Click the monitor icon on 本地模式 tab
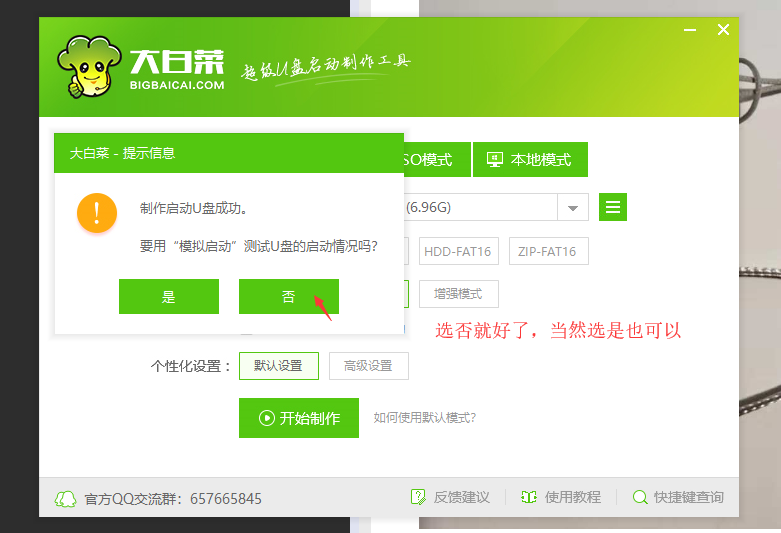The width and height of the screenshot is (781, 533). 495,159
